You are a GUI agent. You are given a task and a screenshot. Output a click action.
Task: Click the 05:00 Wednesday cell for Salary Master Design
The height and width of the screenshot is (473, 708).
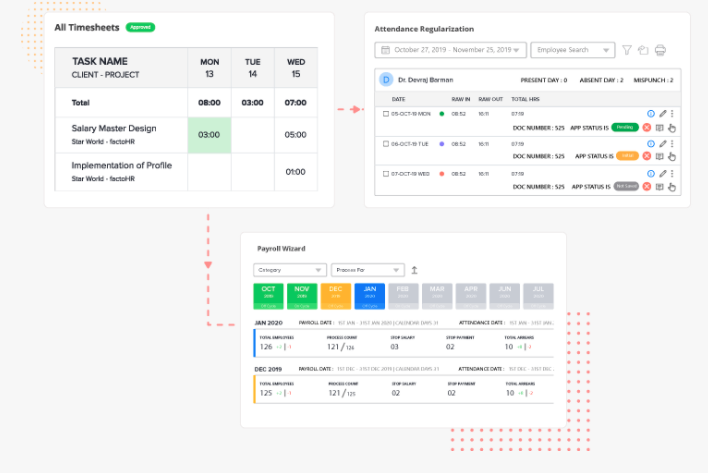(295, 135)
